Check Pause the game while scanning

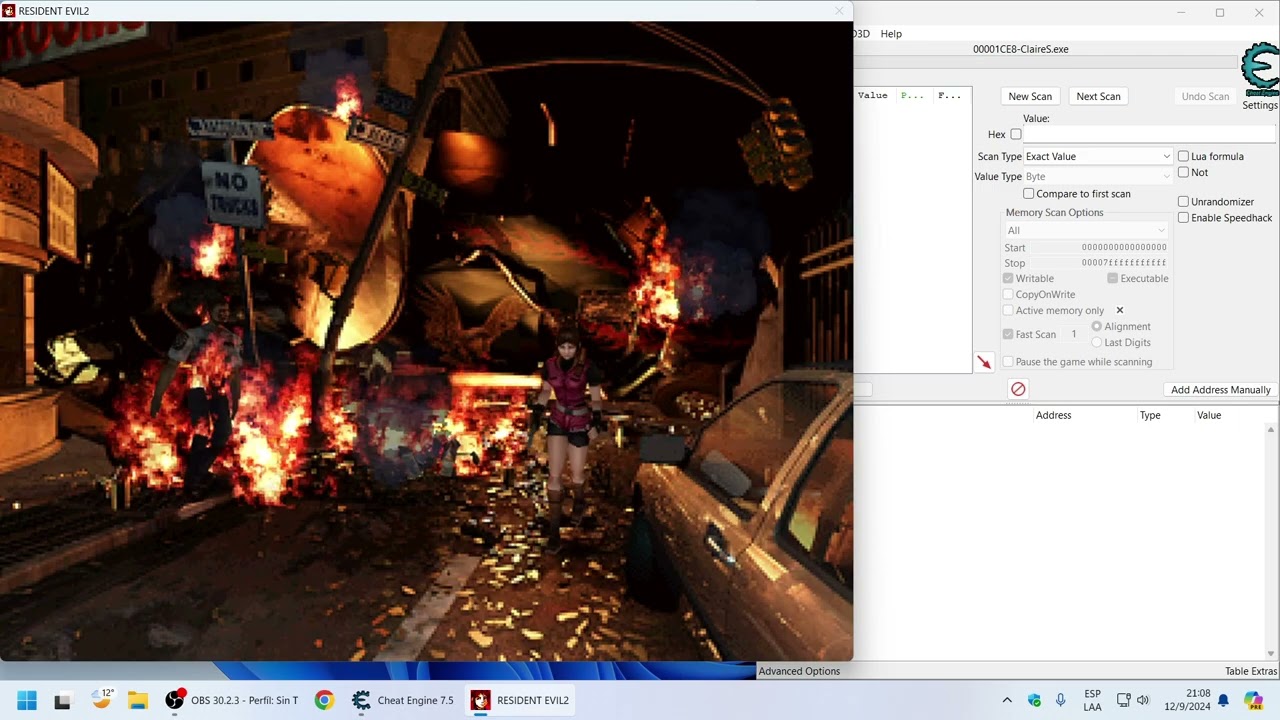(1008, 362)
